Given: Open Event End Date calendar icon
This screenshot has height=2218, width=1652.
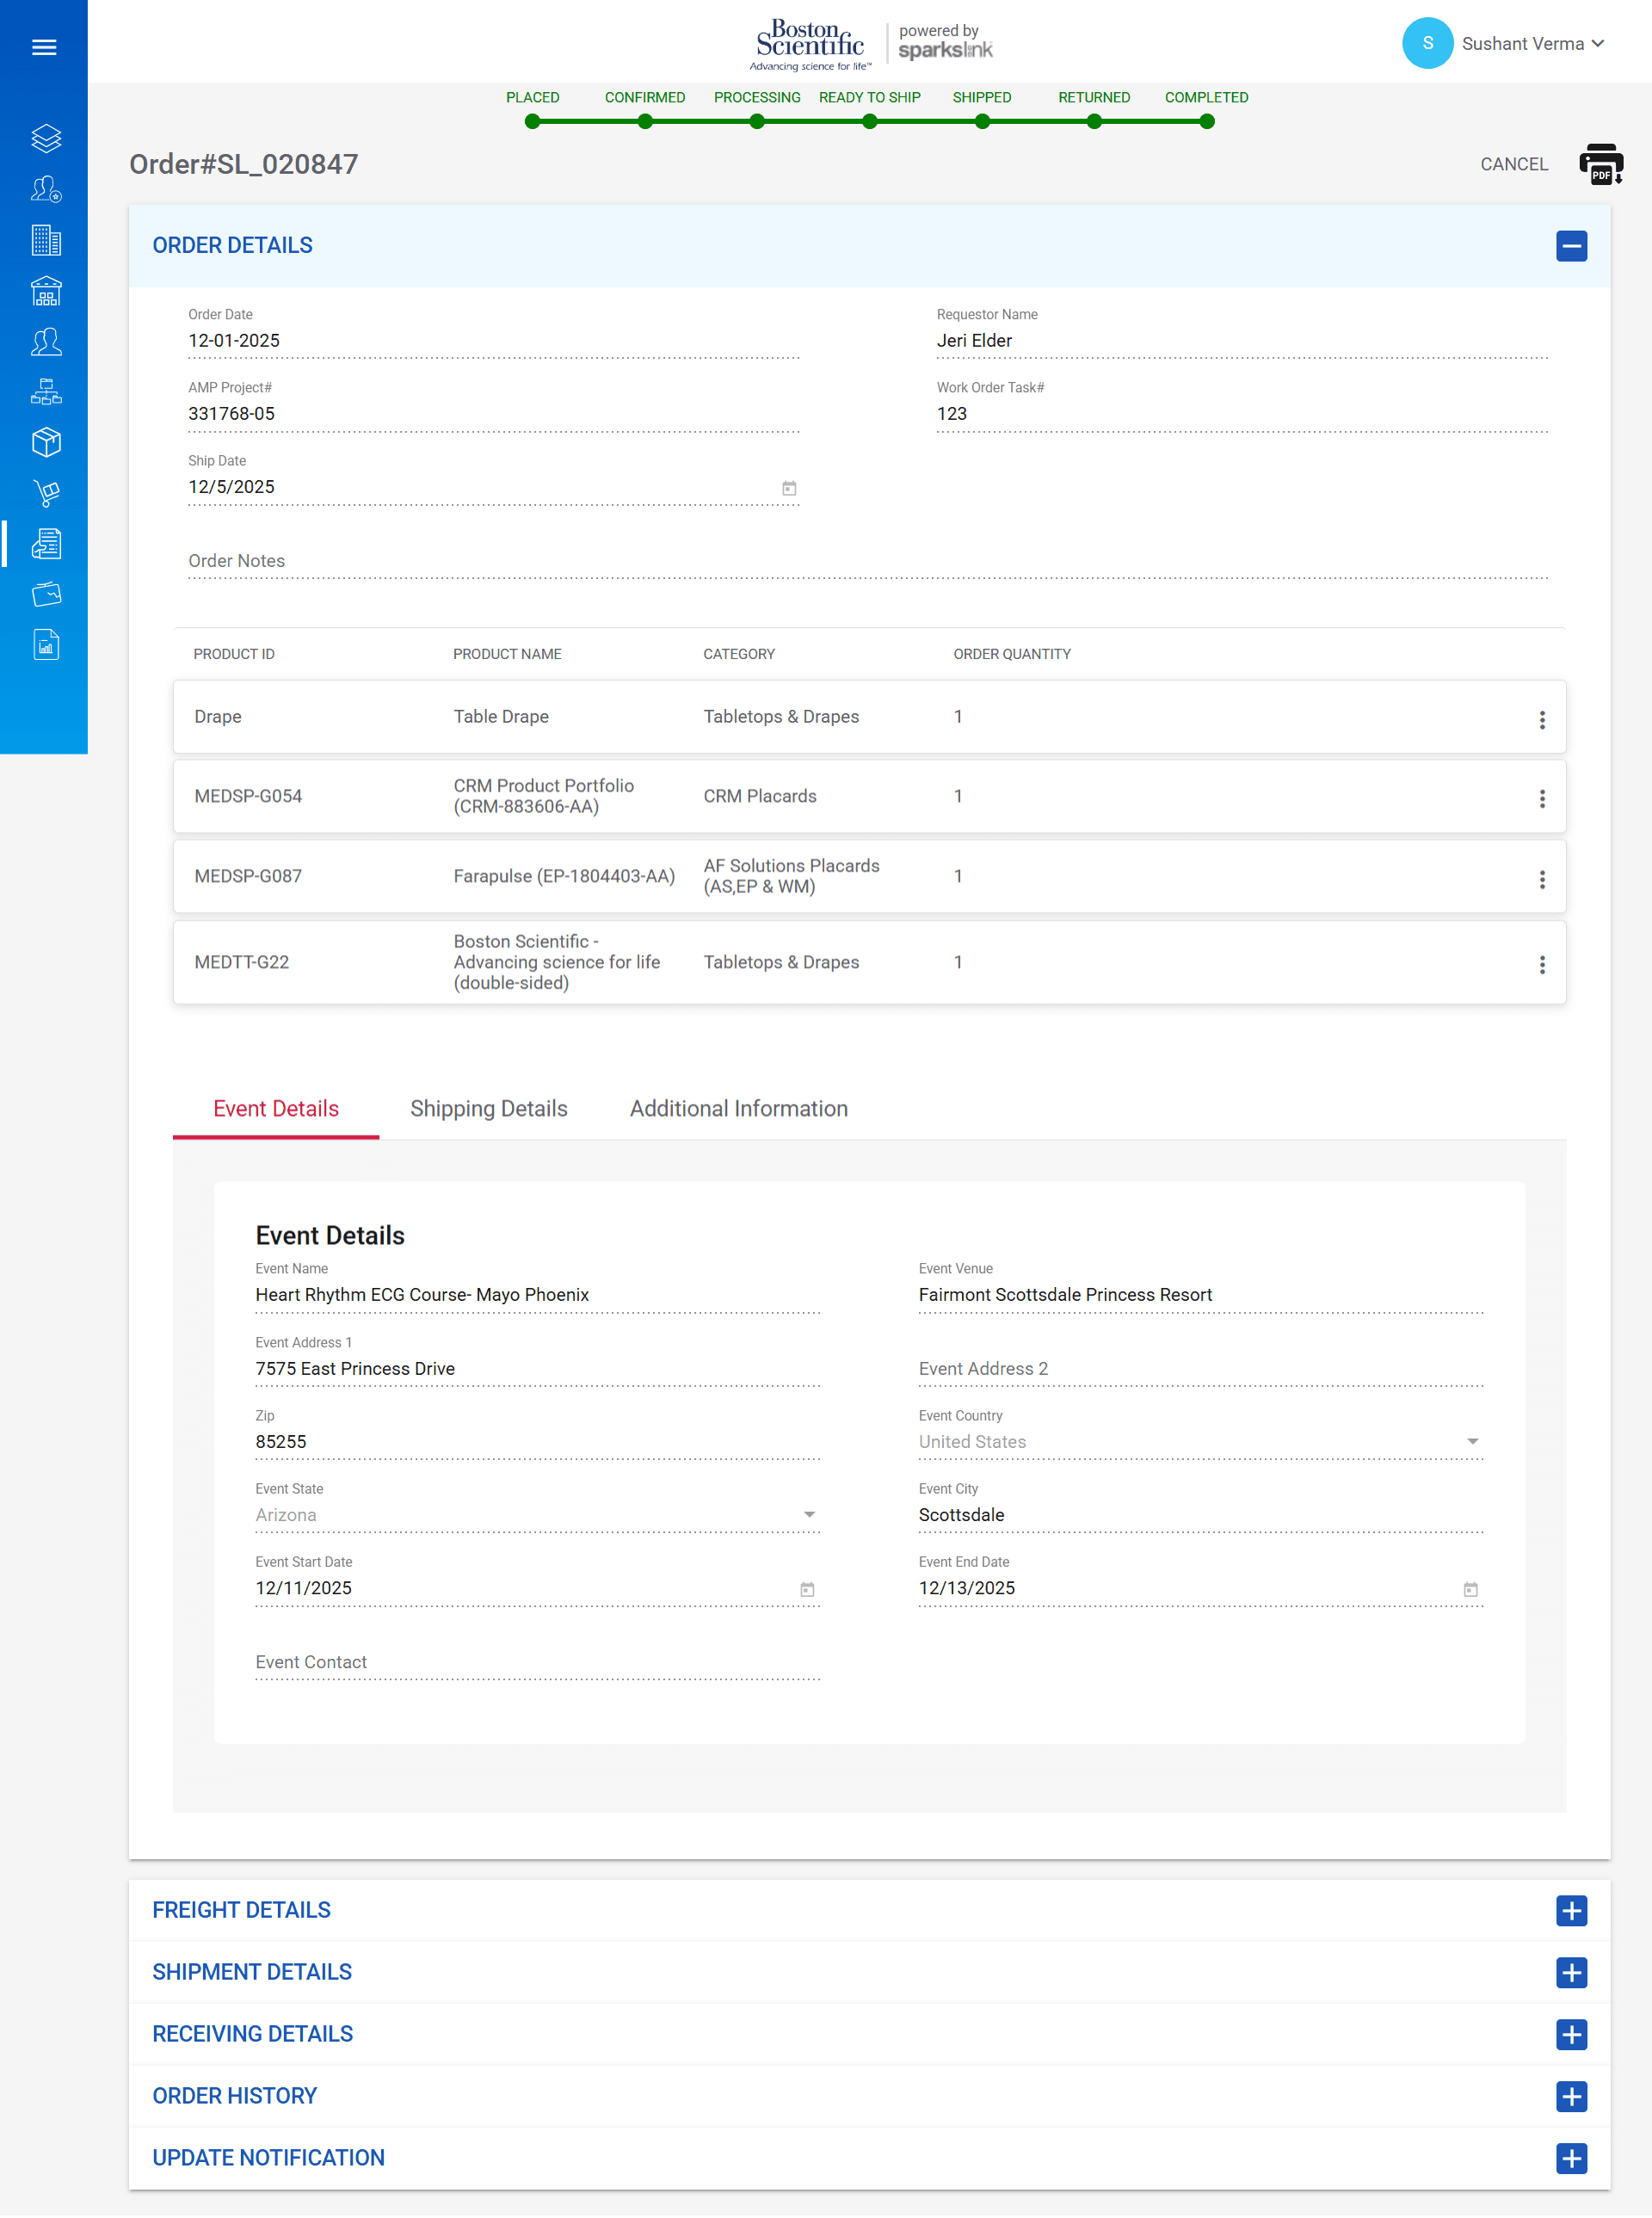Looking at the screenshot, I should (x=1470, y=1589).
